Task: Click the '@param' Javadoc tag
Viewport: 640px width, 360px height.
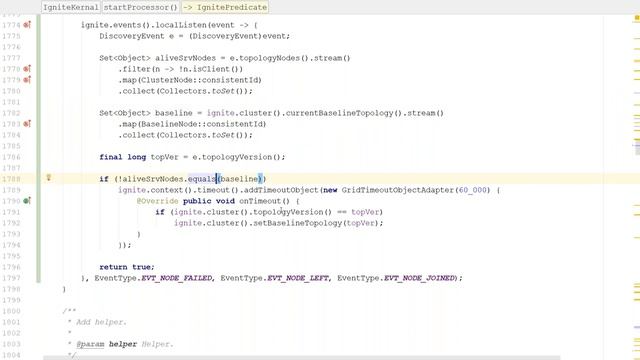Action: (90, 344)
